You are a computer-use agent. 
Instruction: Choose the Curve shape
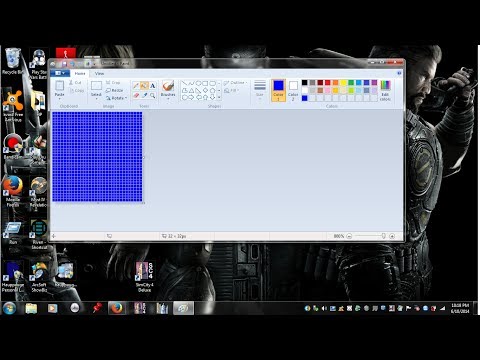click(x=191, y=83)
